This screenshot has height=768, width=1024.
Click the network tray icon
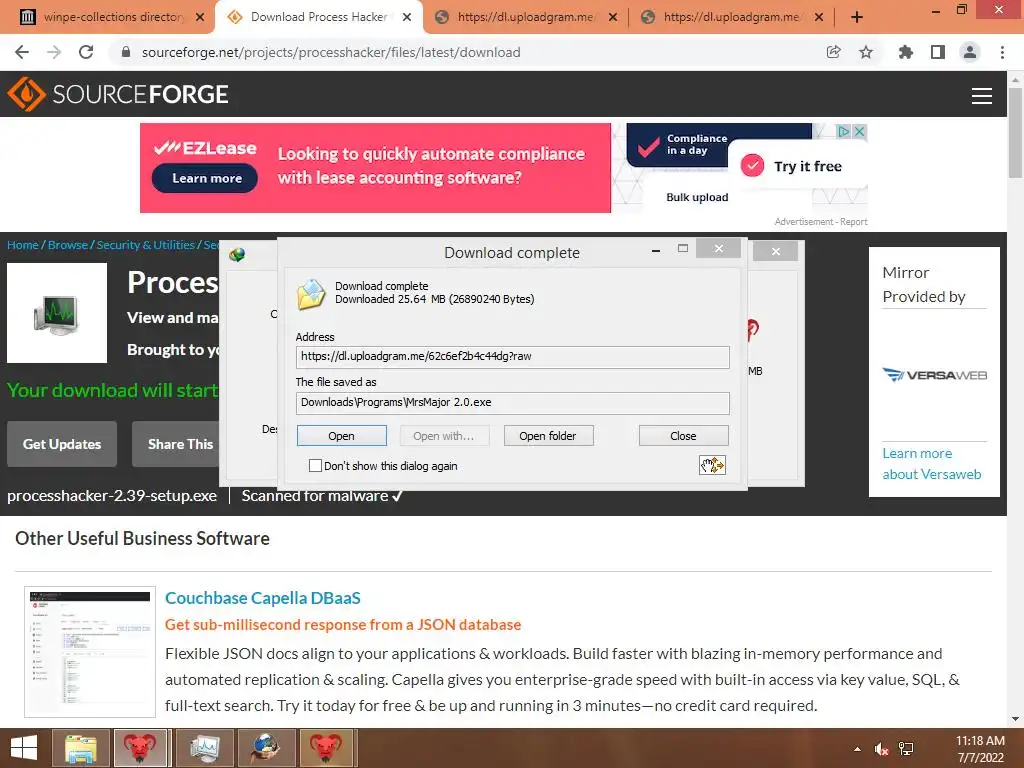(x=906, y=749)
